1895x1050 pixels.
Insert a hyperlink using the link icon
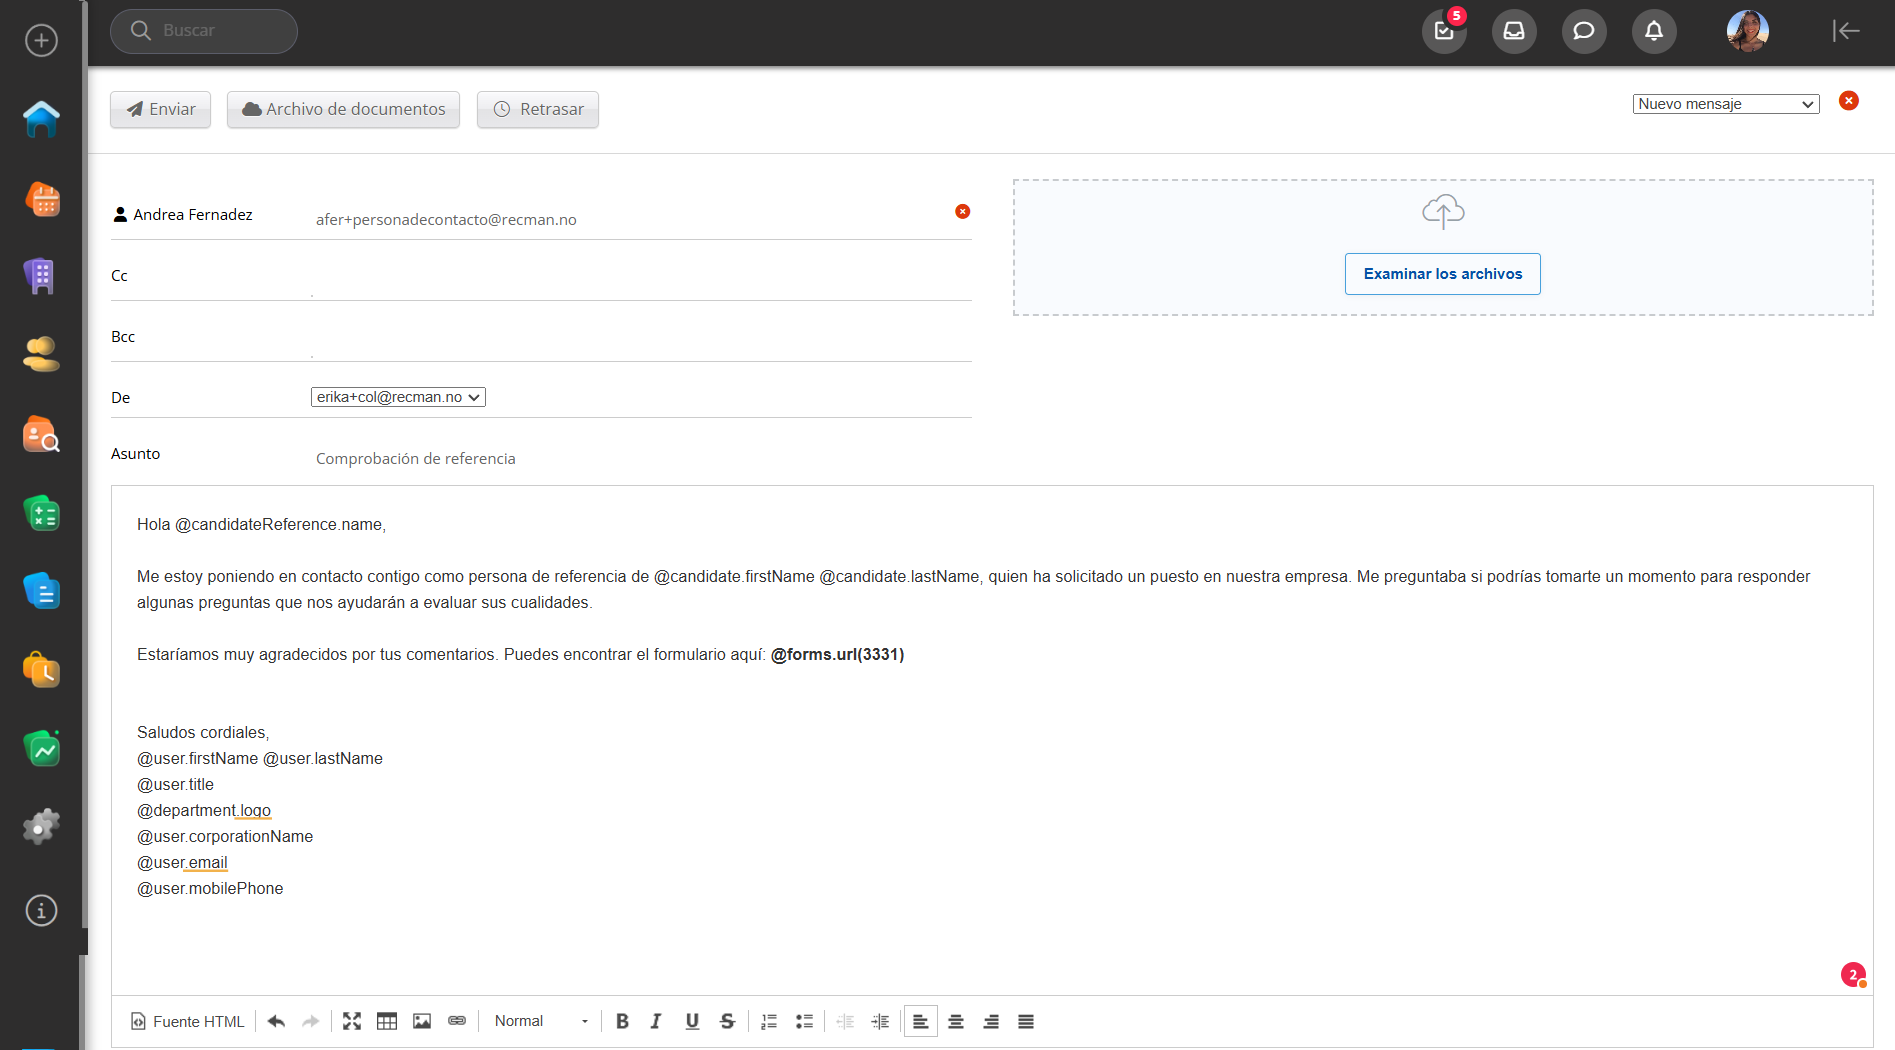pos(457,1021)
